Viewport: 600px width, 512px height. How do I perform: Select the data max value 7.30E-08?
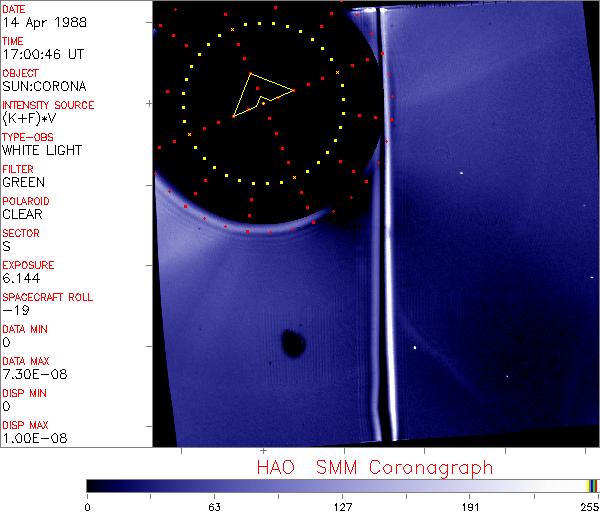point(28,374)
